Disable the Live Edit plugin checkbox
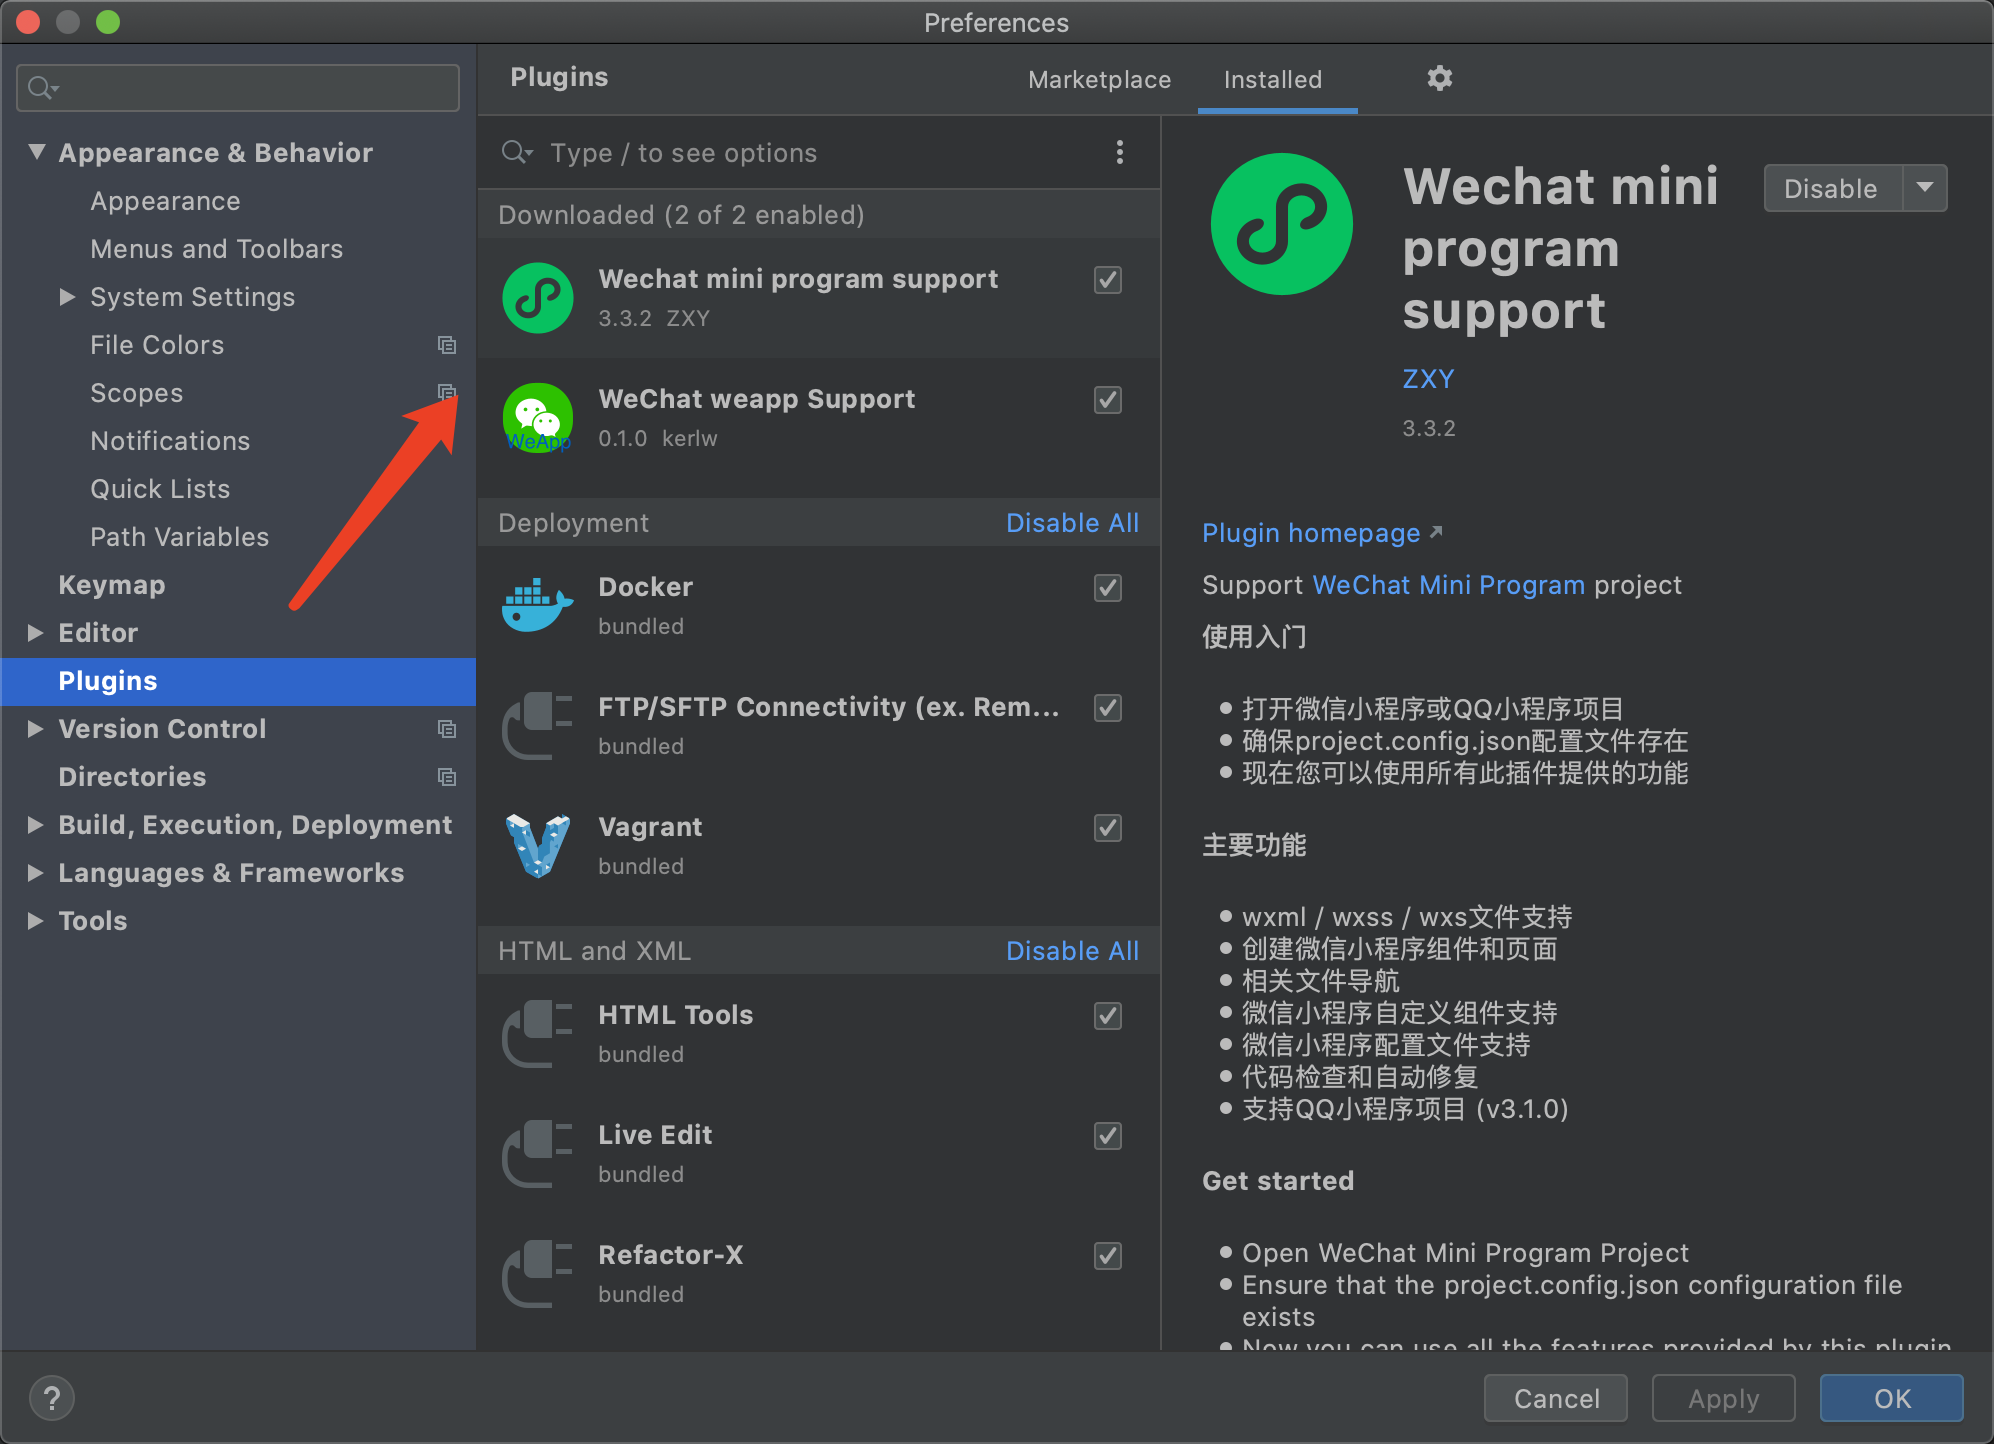This screenshot has height=1444, width=1994. 1107,1136
